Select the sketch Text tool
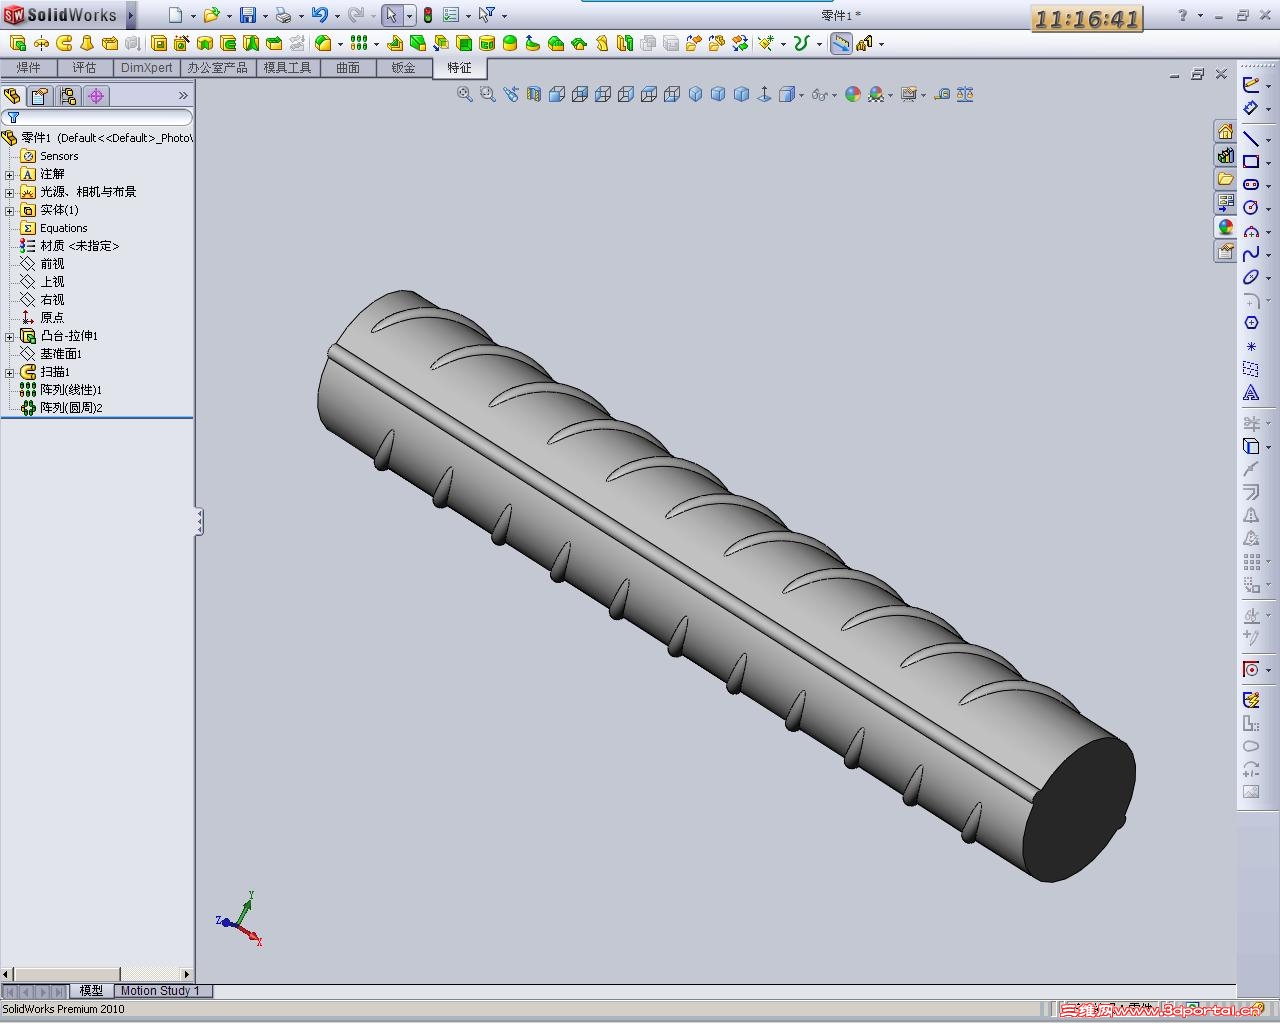The width and height of the screenshot is (1280, 1024). point(1251,393)
